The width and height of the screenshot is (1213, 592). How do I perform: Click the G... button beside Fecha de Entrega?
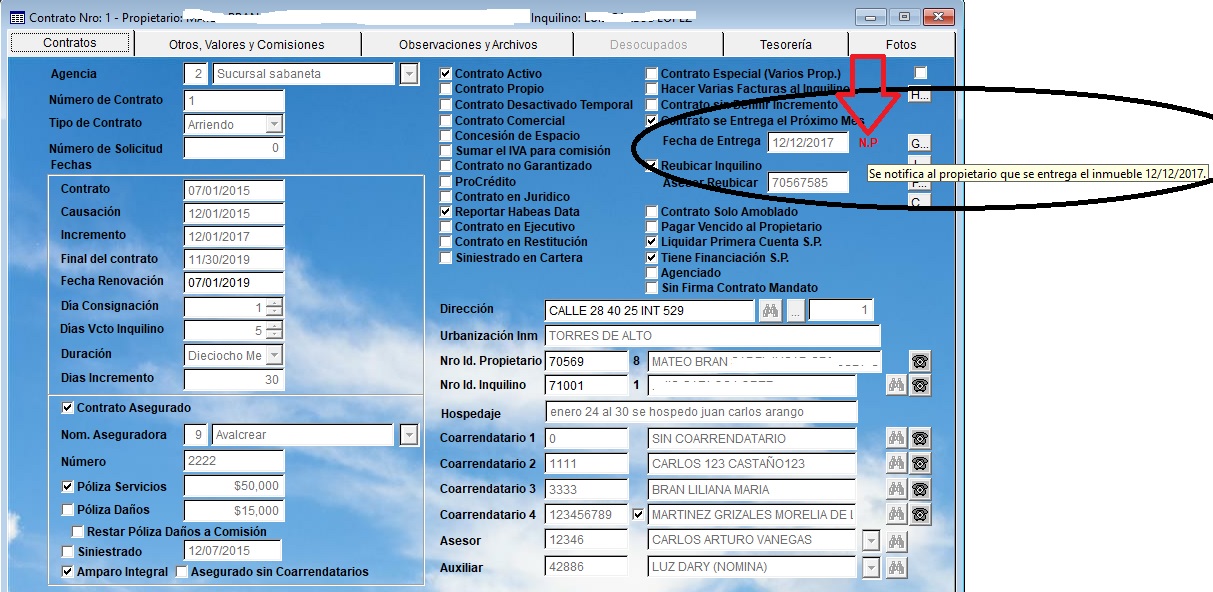point(919,143)
